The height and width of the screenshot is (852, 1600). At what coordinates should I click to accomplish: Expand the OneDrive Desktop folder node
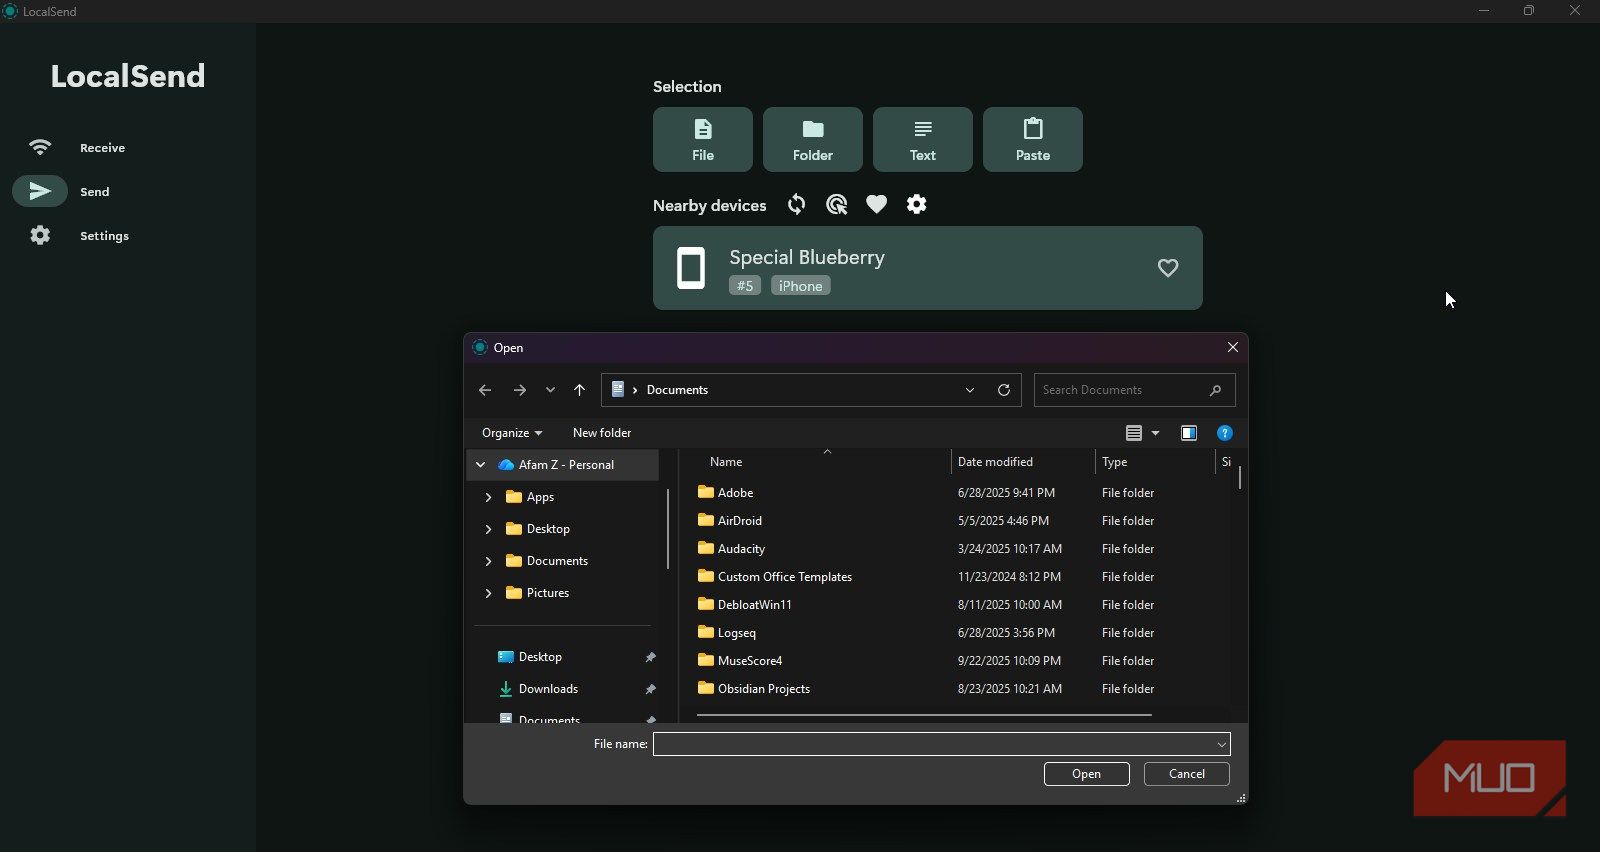pyautogui.click(x=488, y=529)
